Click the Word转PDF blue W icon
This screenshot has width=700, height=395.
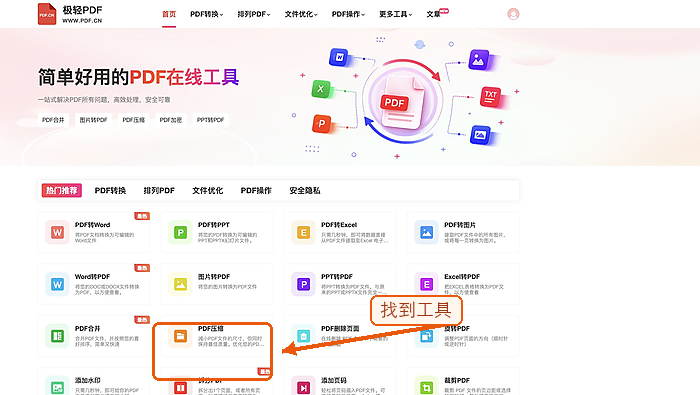click(57, 284)
